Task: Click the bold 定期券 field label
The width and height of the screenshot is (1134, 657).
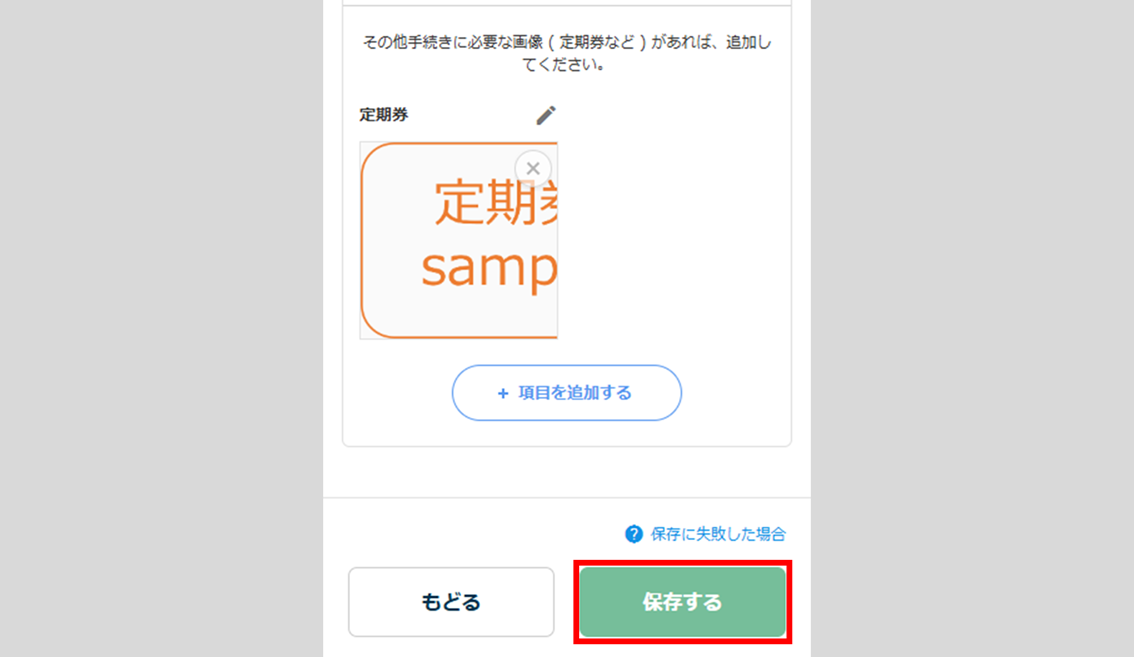Action: [x=384, y=115]
